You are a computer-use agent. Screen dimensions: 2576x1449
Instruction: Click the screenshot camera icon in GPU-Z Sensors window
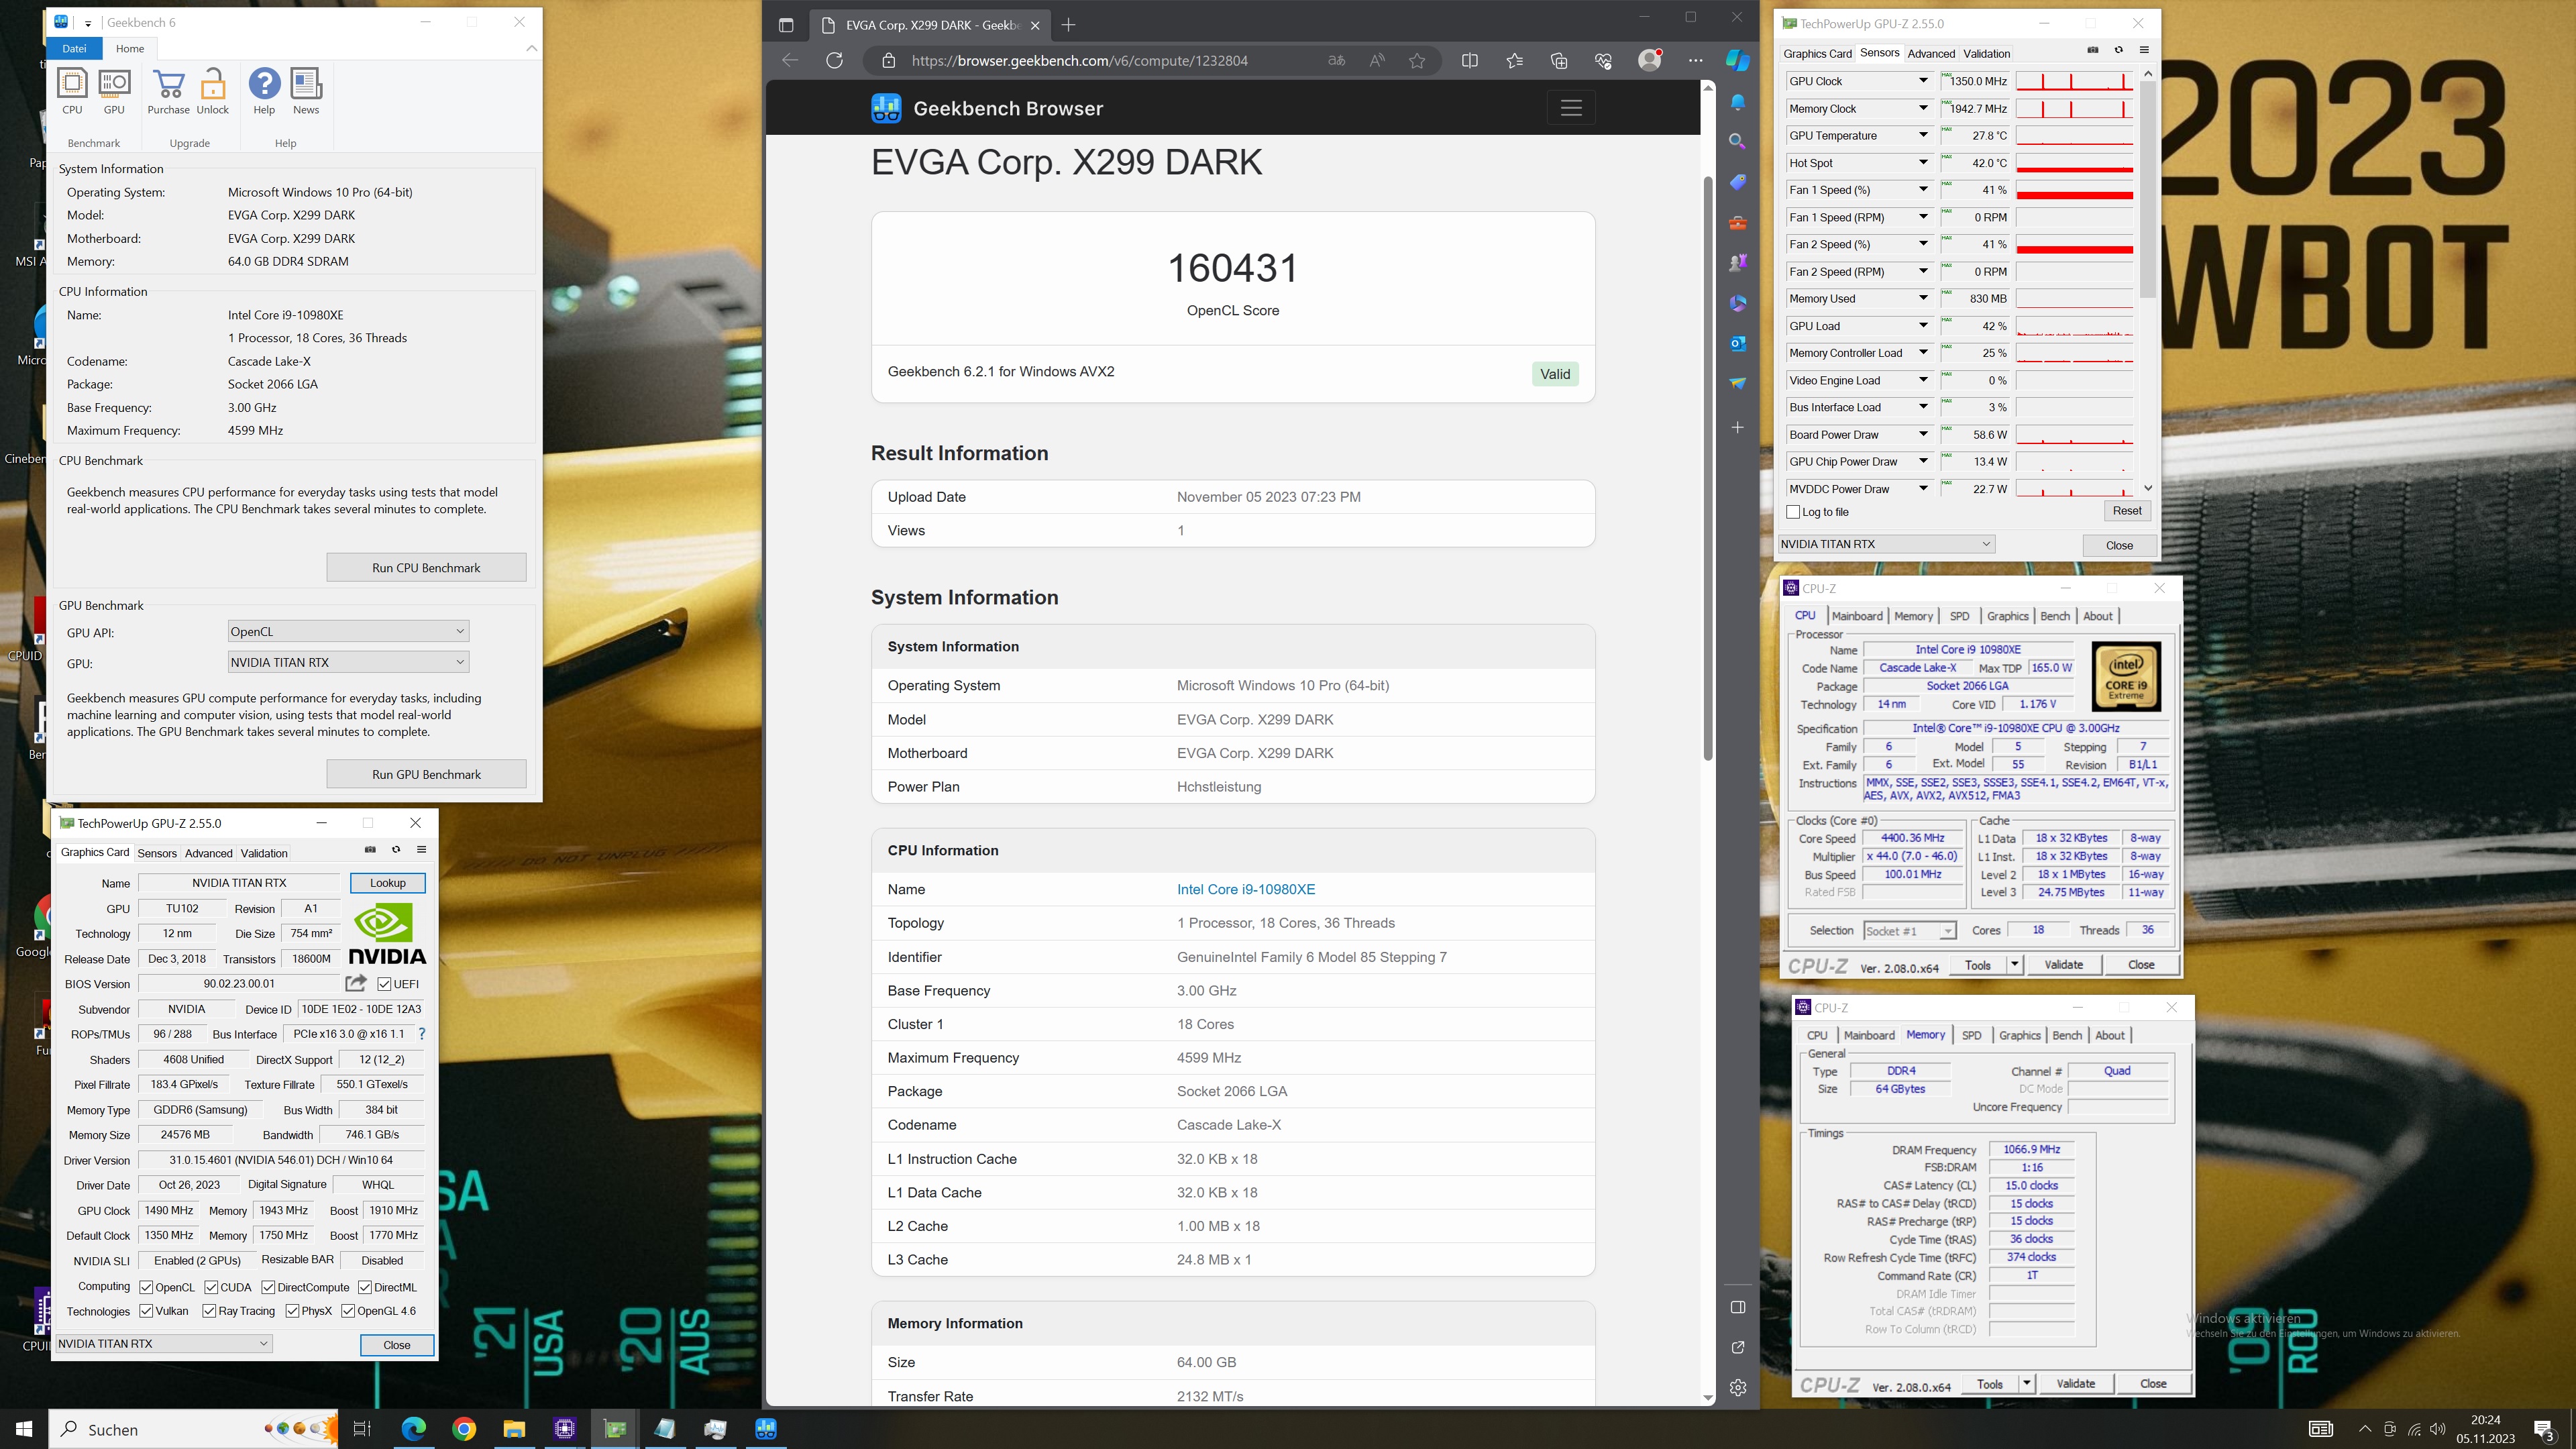coord(2093,50)
